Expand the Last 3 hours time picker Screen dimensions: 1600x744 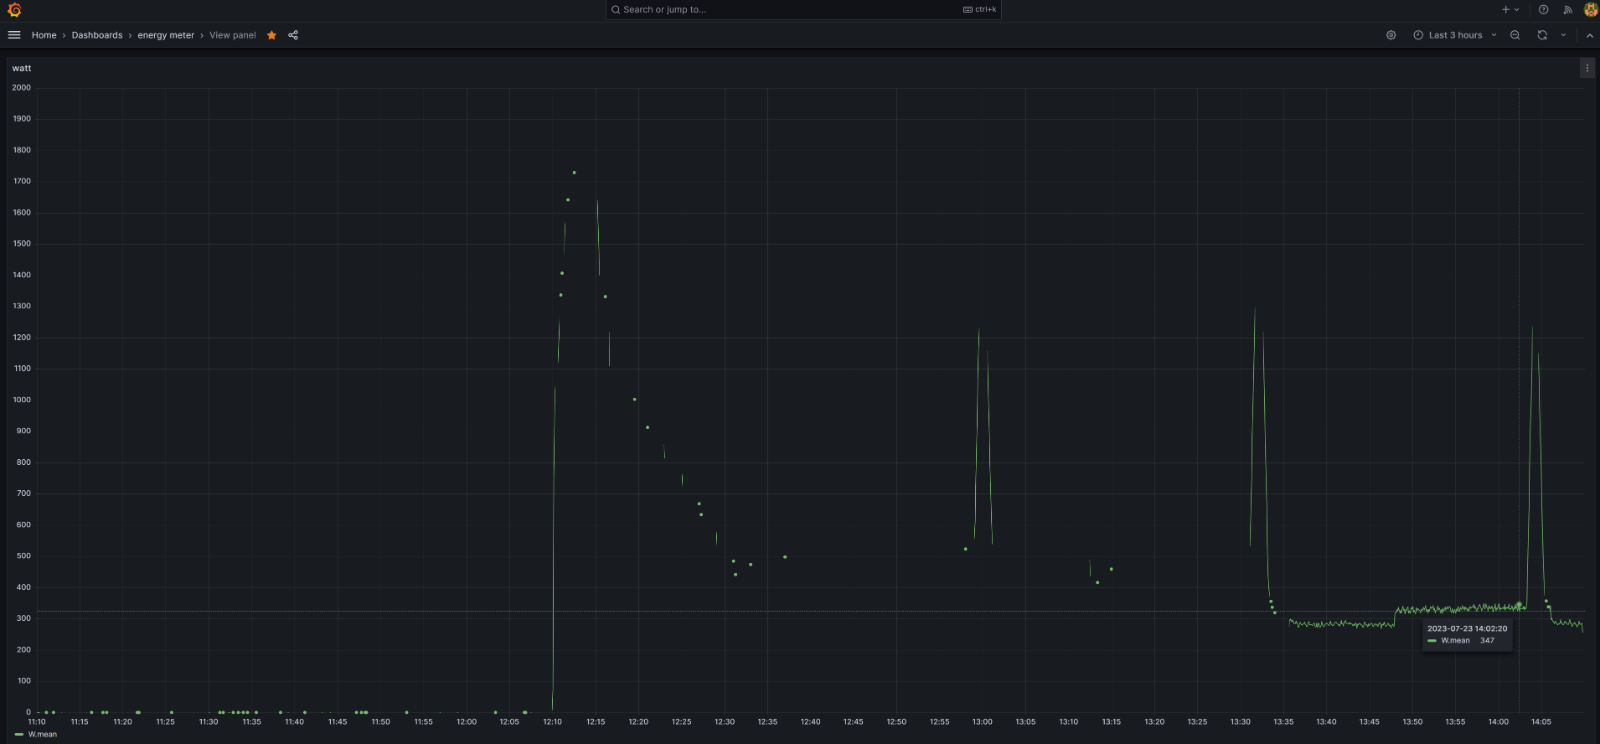(x=1455, y=35)
